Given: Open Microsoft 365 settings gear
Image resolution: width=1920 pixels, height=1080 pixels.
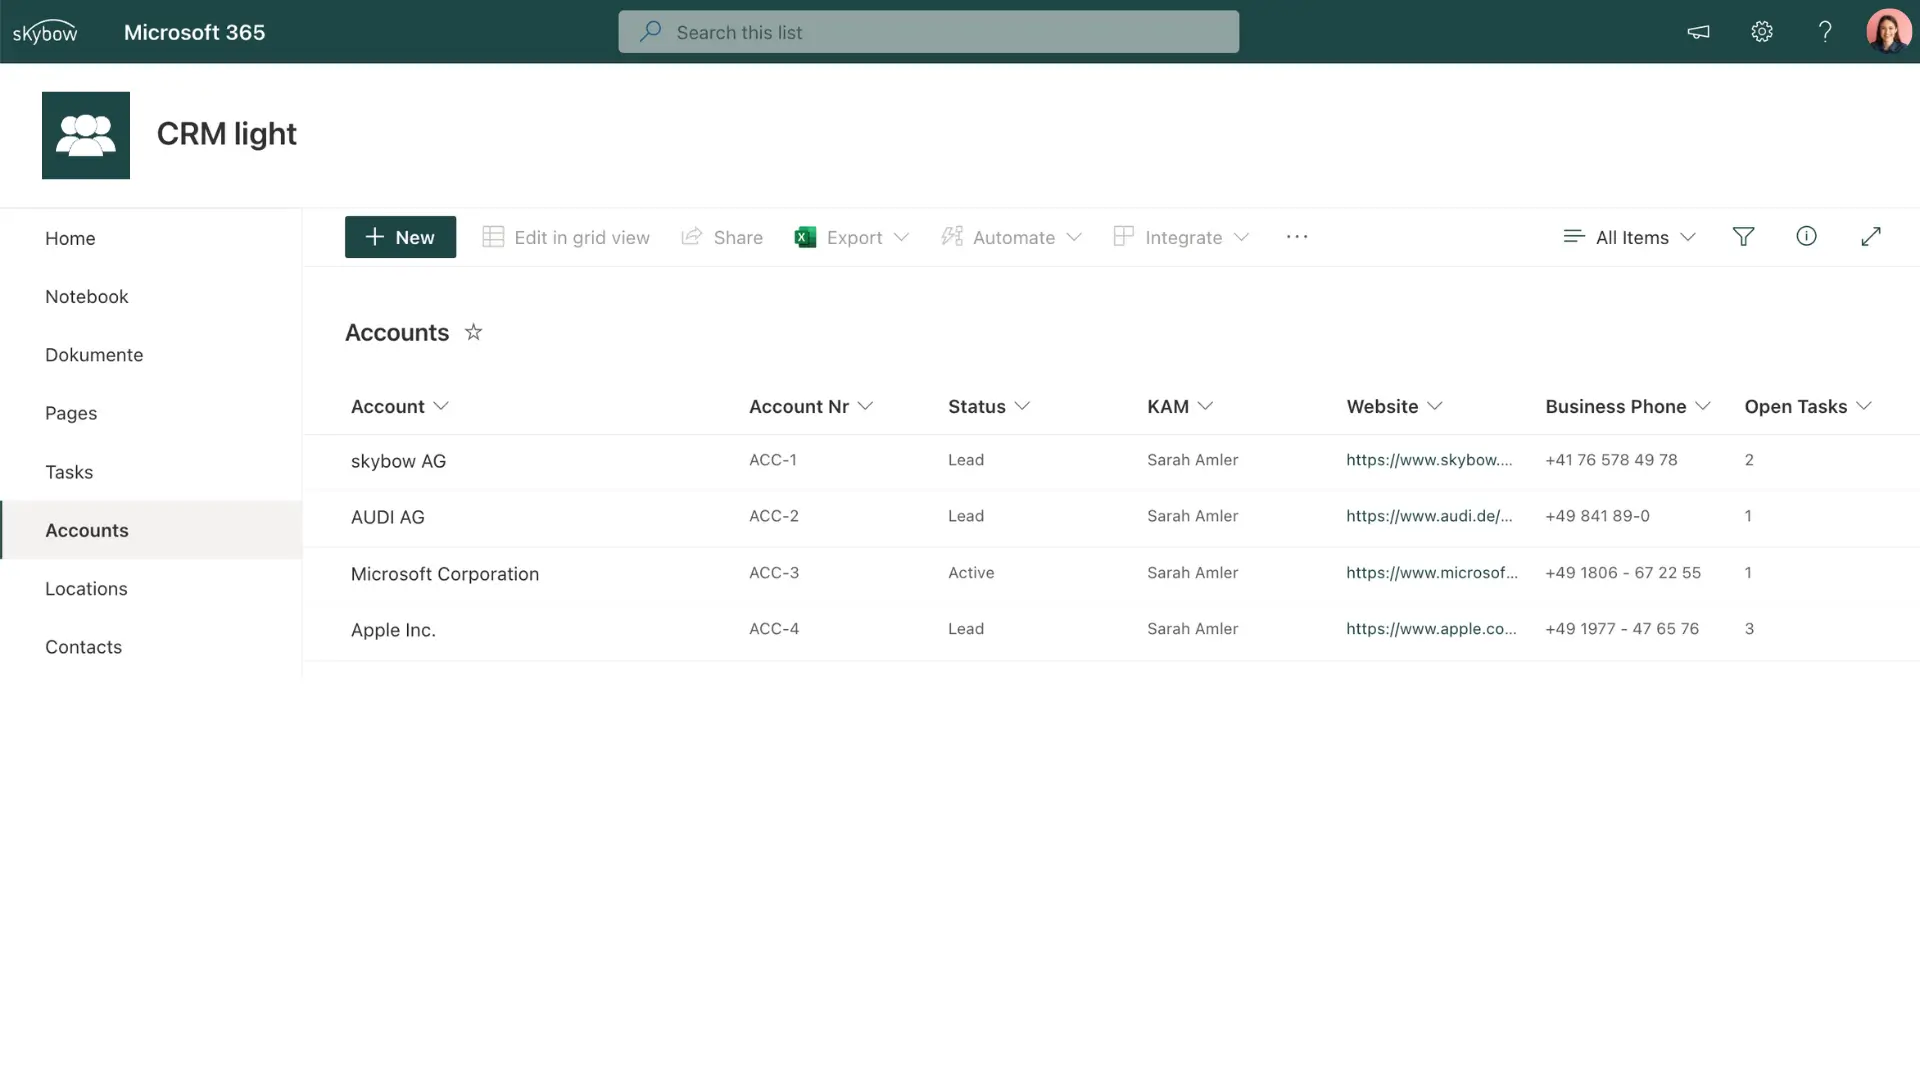Looking at the screenshot, I should coord(1761,31).
